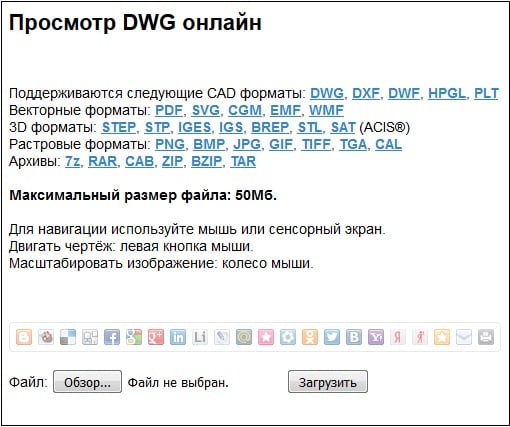Open the TIFF format link
The image size is (510, 427).
316,144
